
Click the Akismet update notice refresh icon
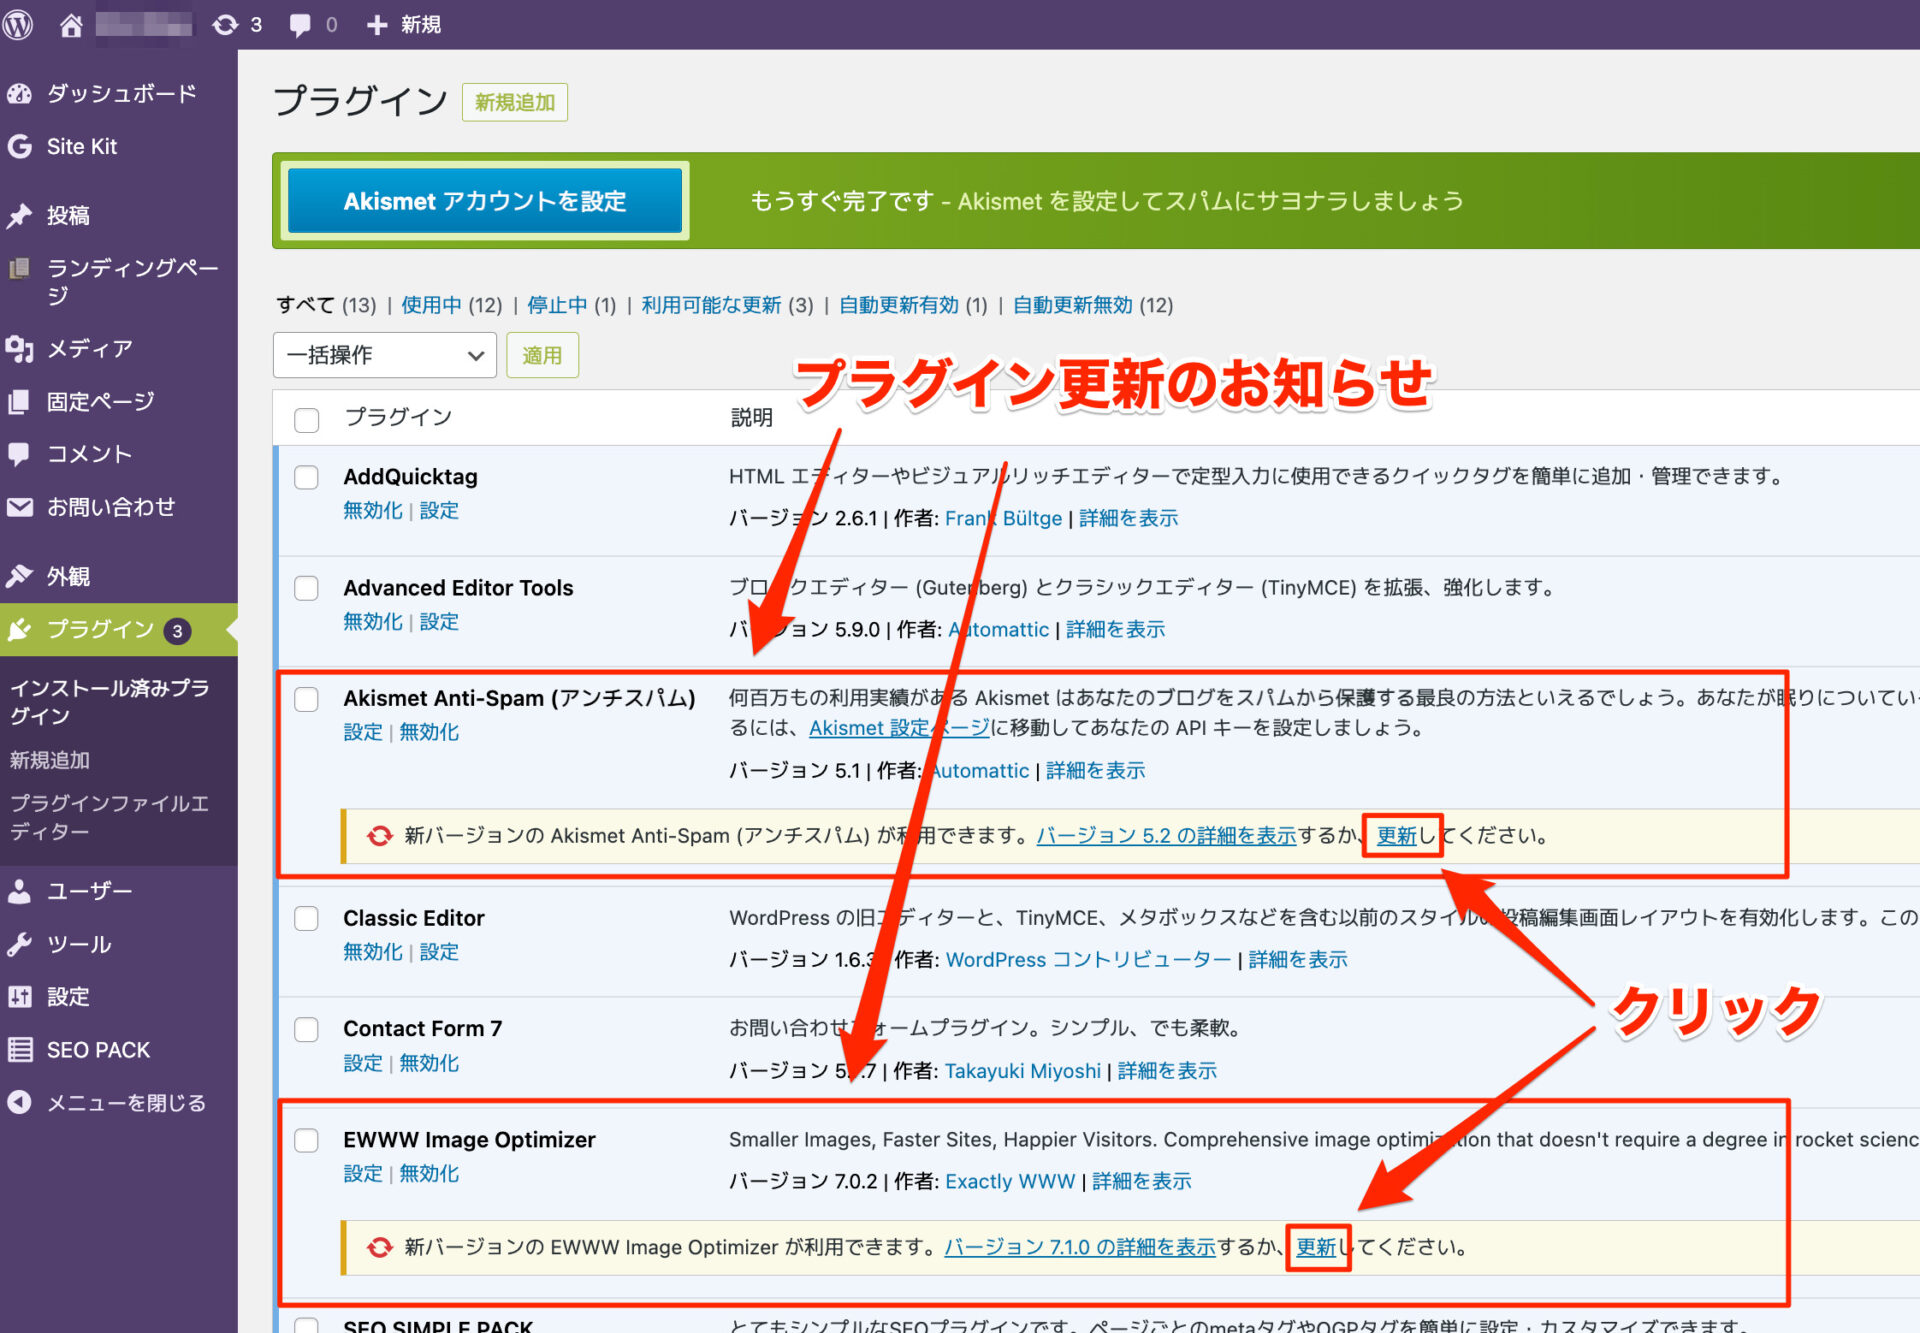click(379, 836)
